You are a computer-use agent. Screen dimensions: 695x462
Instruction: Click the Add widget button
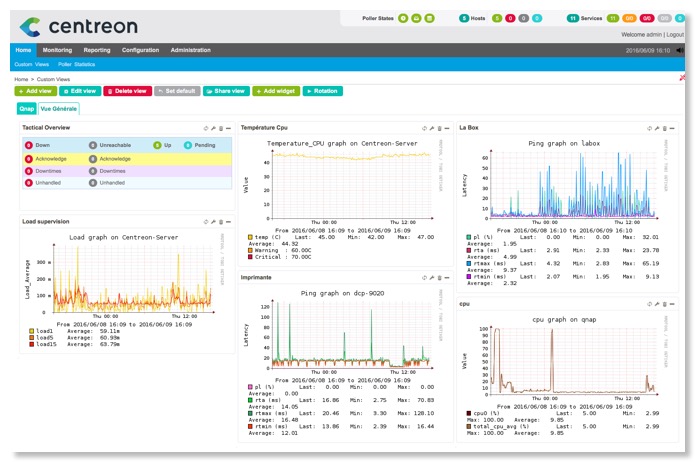coord(273,91)
